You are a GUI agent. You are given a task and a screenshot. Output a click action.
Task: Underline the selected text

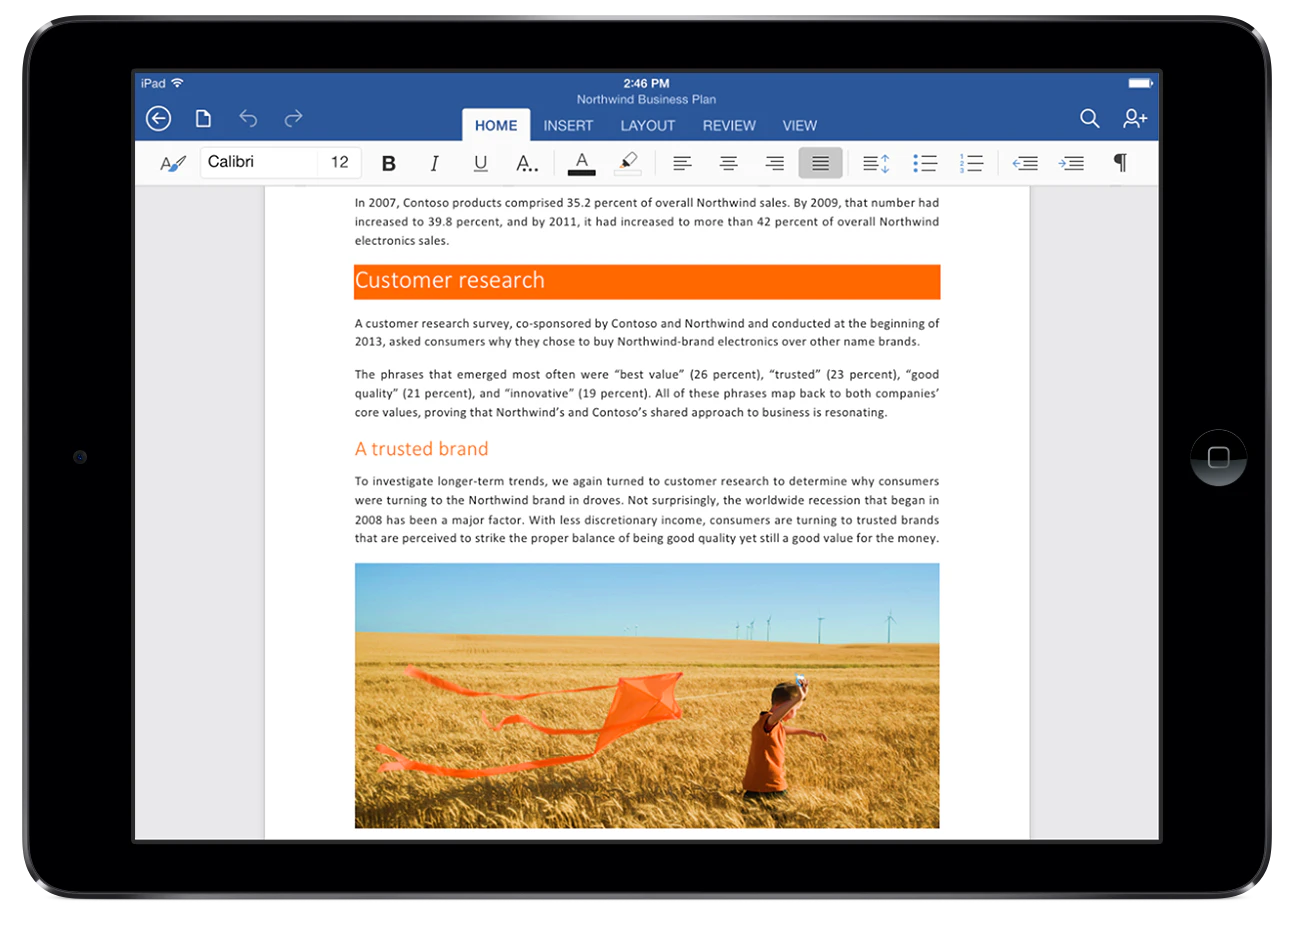point(480,162)
